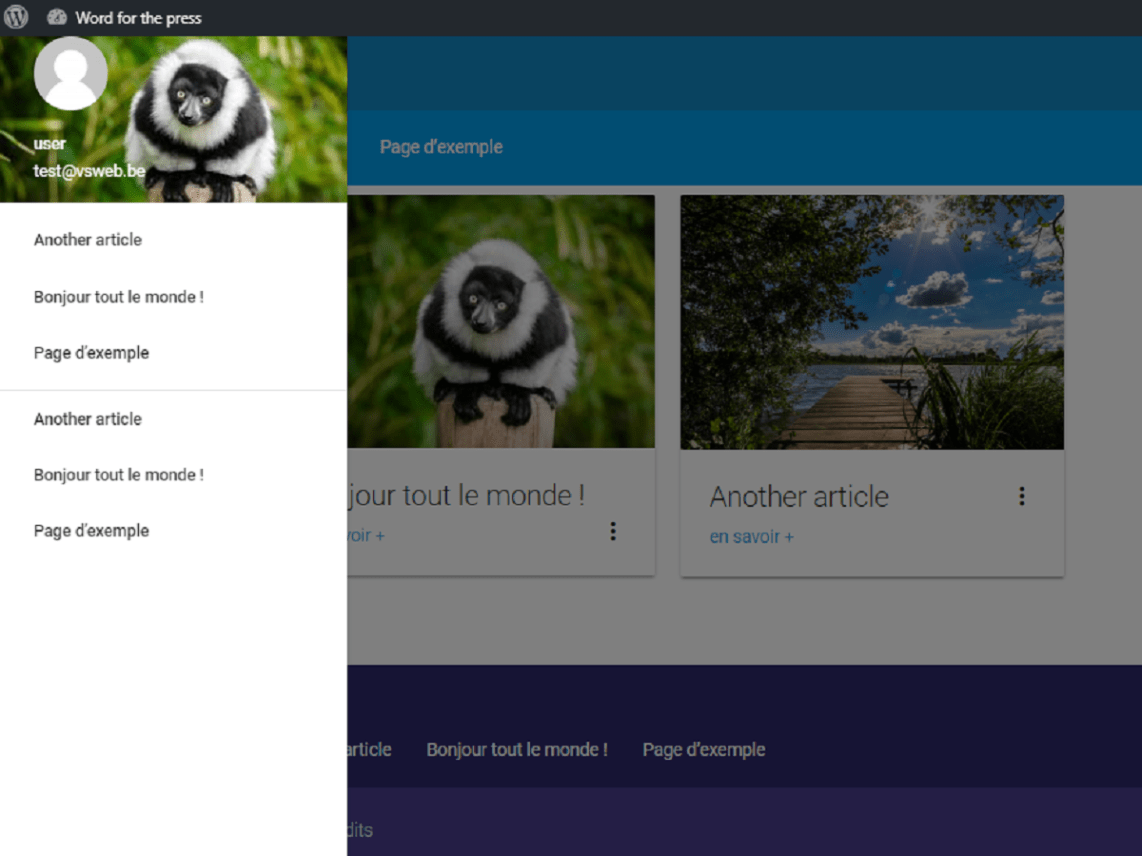The width and height of the screenshot is (1142, 856).
Task: Select the second Another article sidebar entry
Action: coord(87,419)
